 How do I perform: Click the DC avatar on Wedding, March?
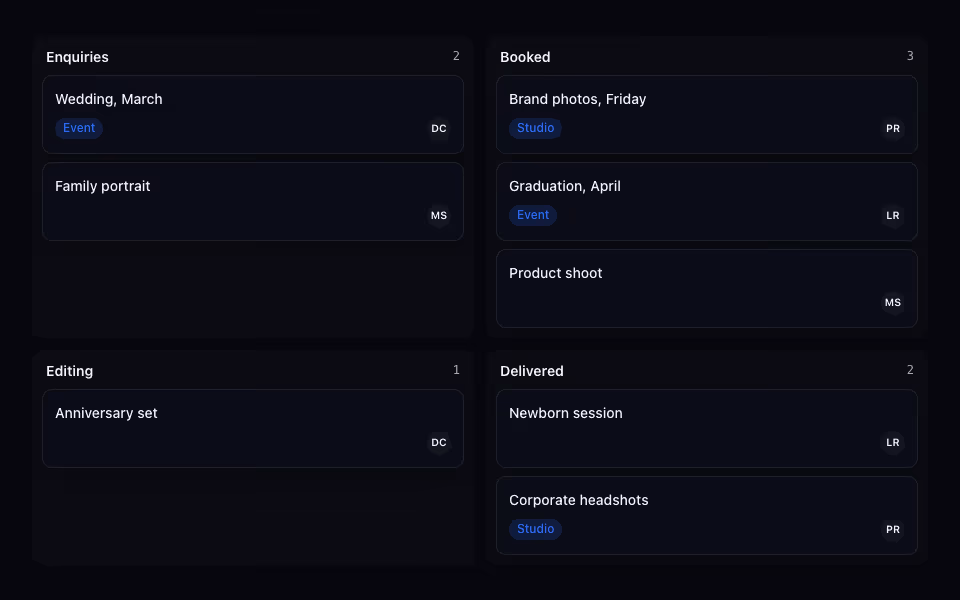(439, 129)
